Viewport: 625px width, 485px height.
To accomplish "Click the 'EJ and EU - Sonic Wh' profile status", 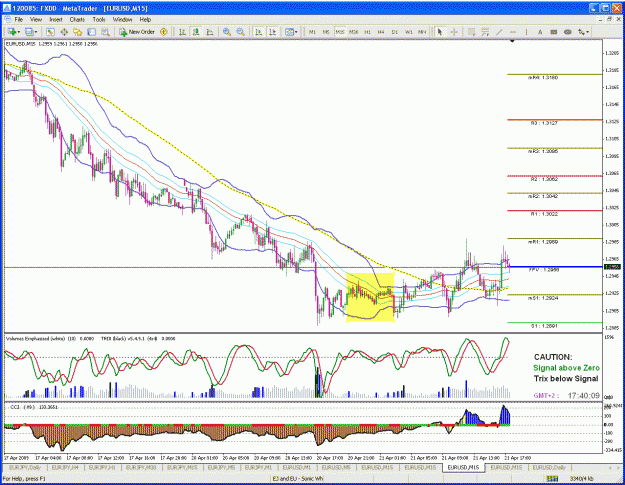I will (x=297, y=479).
